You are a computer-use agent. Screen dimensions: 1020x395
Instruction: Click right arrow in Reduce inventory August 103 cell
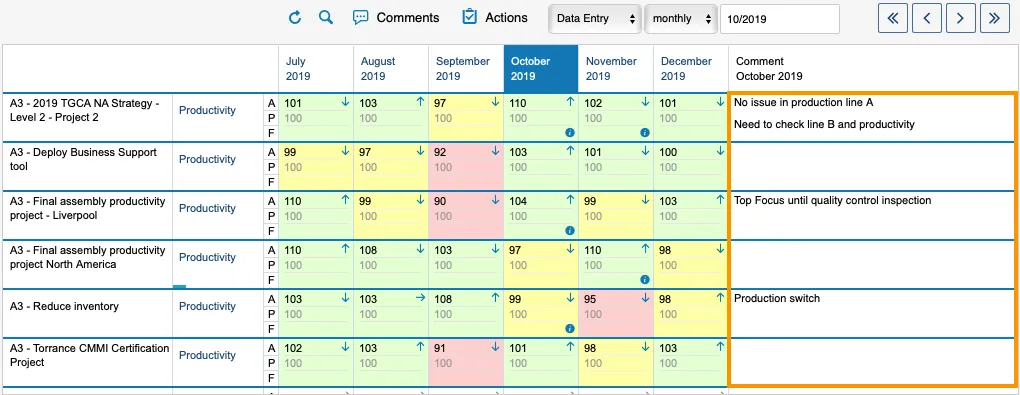(x=420, y=298)
